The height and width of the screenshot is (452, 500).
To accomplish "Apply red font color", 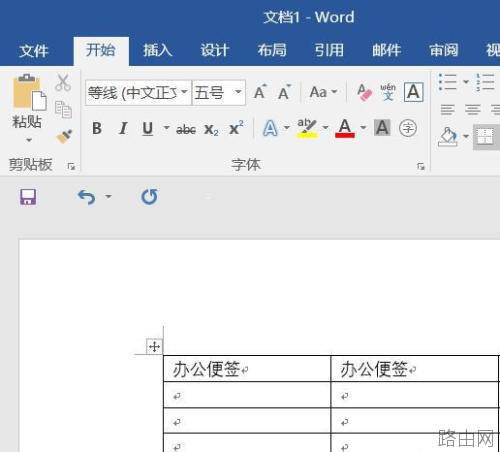I will 345,128.
